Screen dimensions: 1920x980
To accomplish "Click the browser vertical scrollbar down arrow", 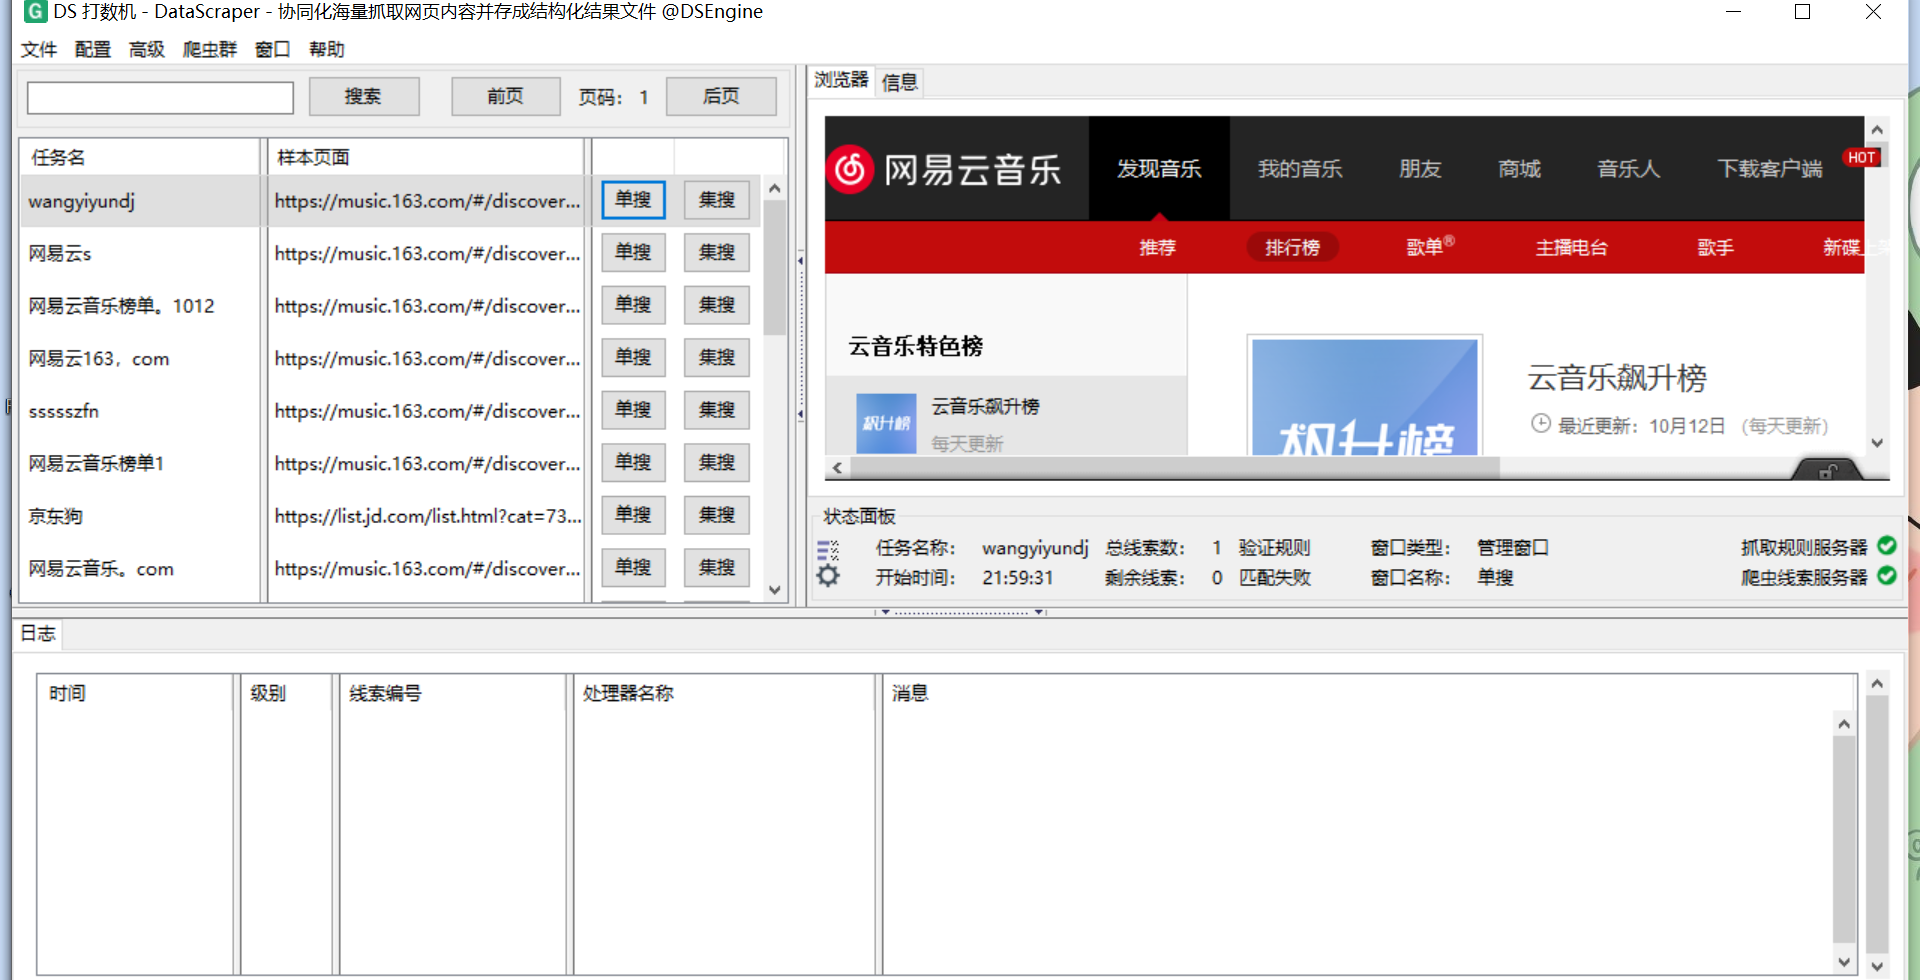I will (x=1877, y=442).
